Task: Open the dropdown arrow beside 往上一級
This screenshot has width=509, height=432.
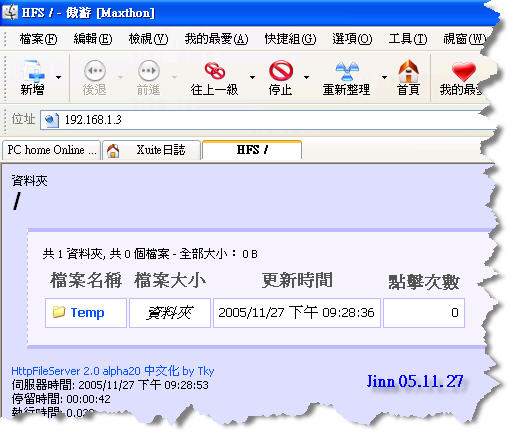Action: point(252,77)
